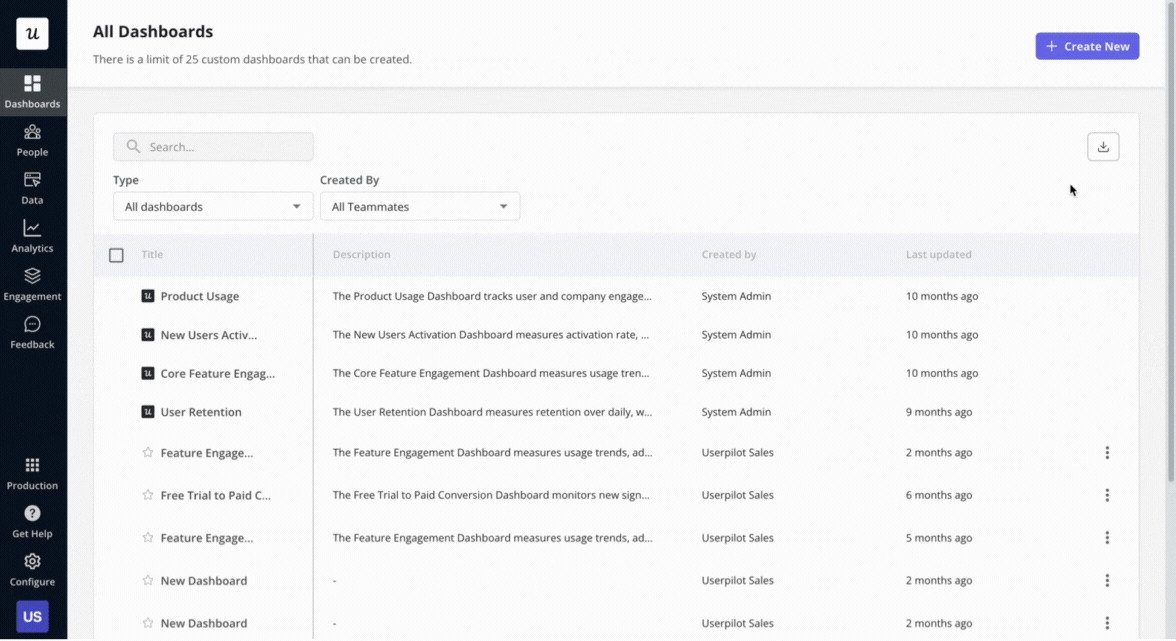This screenshot has height=641, width=1176.
Task: Open the kebab menu for Free Trial to Paid
Action: pyautogui.click(x=1107, y=494)
